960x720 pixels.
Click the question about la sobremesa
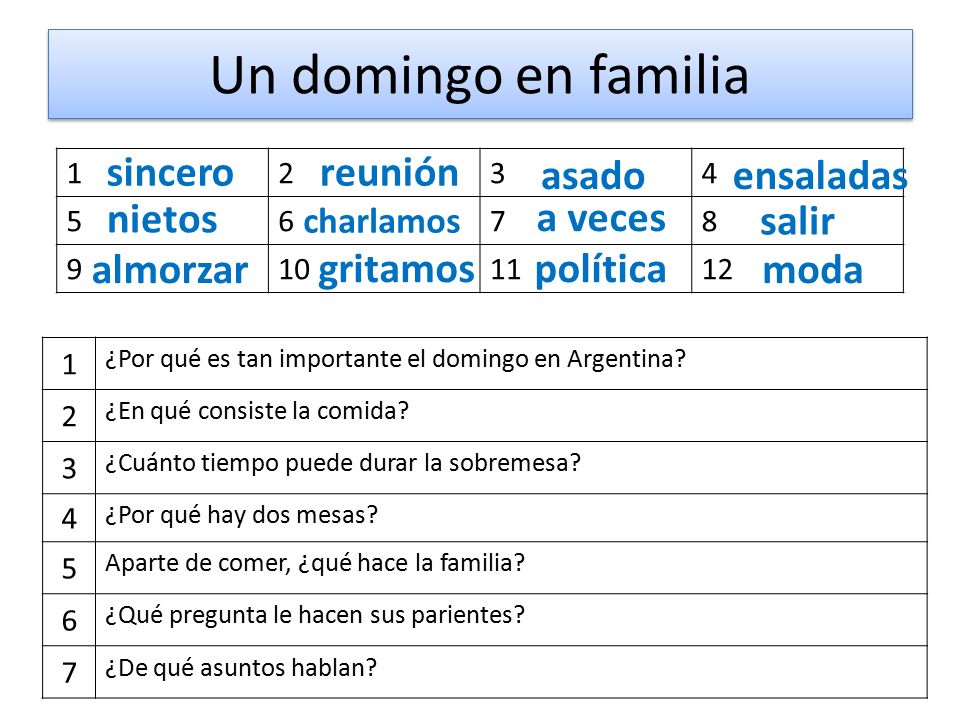tap(343, 463)
